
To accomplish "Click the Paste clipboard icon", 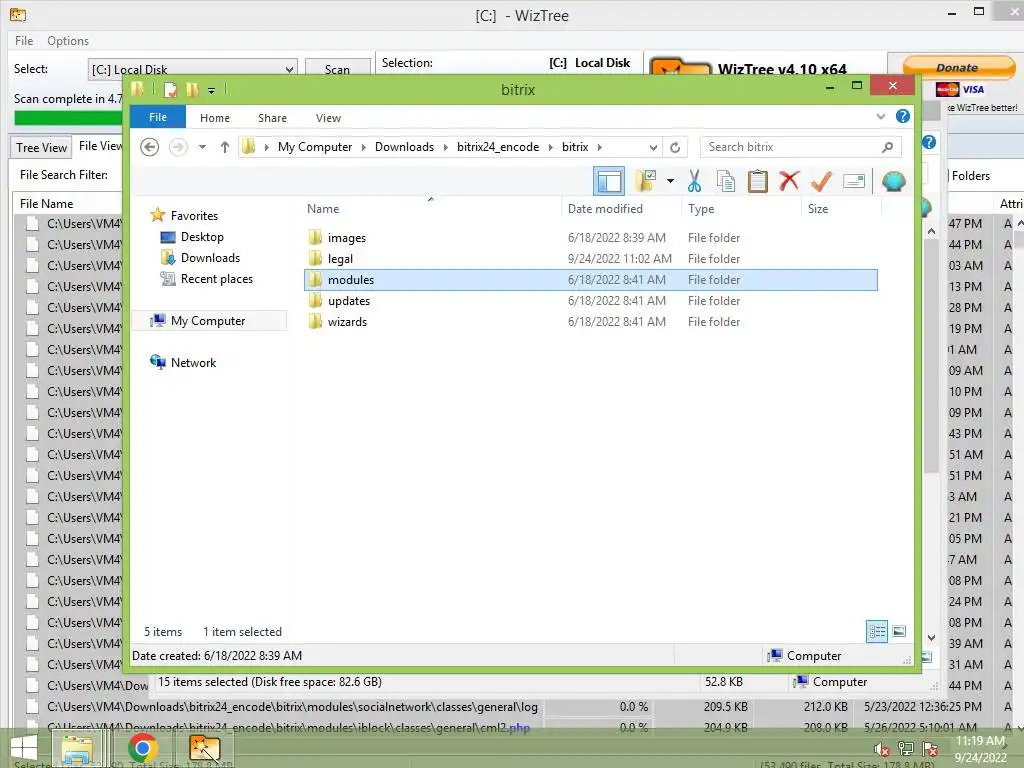I will 758,181.
